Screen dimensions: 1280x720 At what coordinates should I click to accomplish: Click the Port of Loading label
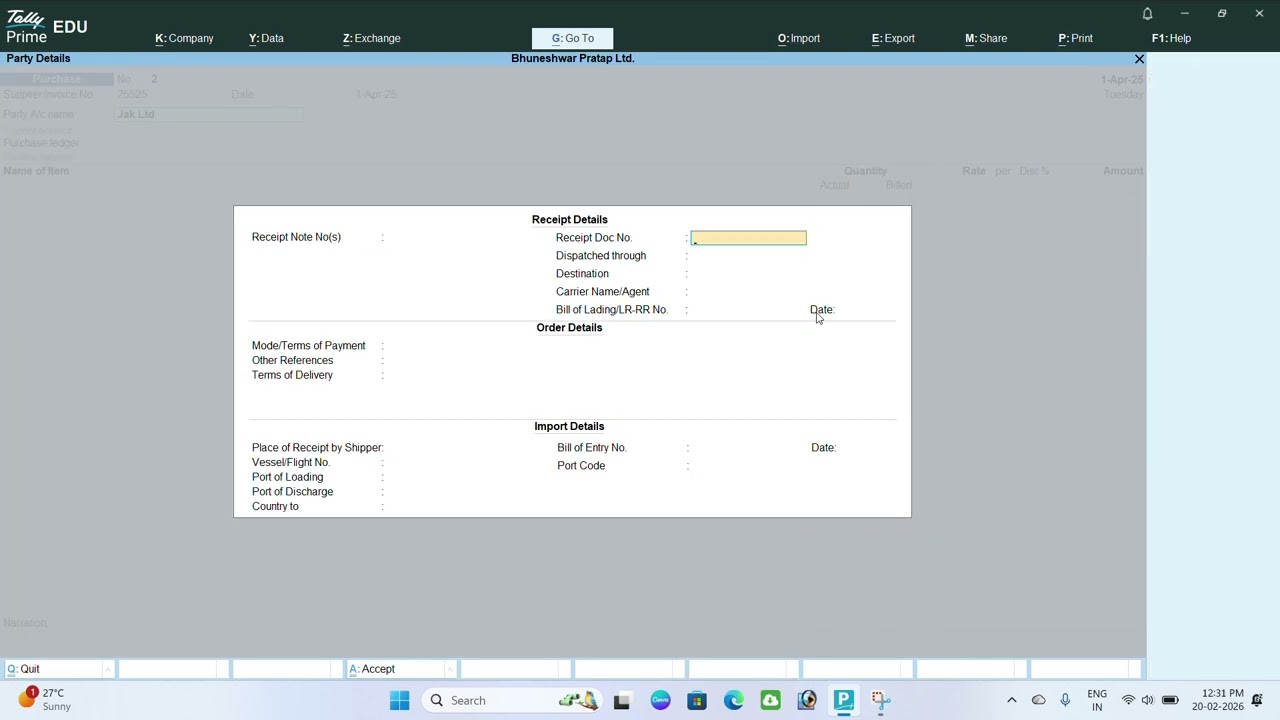(x=288, y=477)
